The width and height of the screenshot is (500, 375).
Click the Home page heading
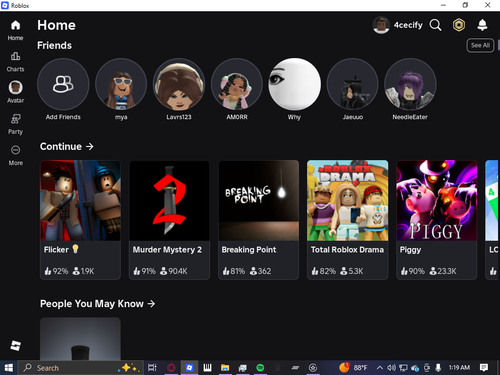(x=56, y=25)
